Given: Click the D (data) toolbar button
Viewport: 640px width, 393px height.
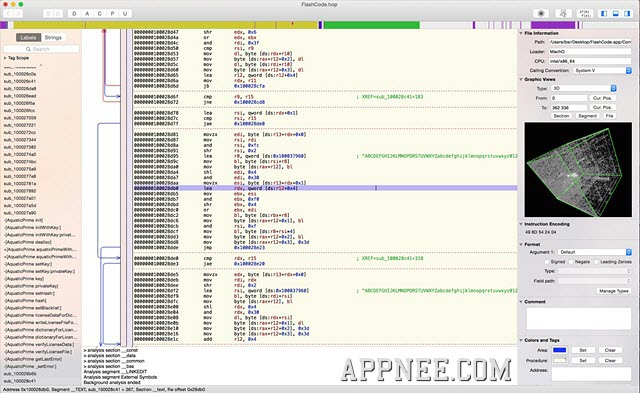Looking at the screenshot, I should 74,13.
